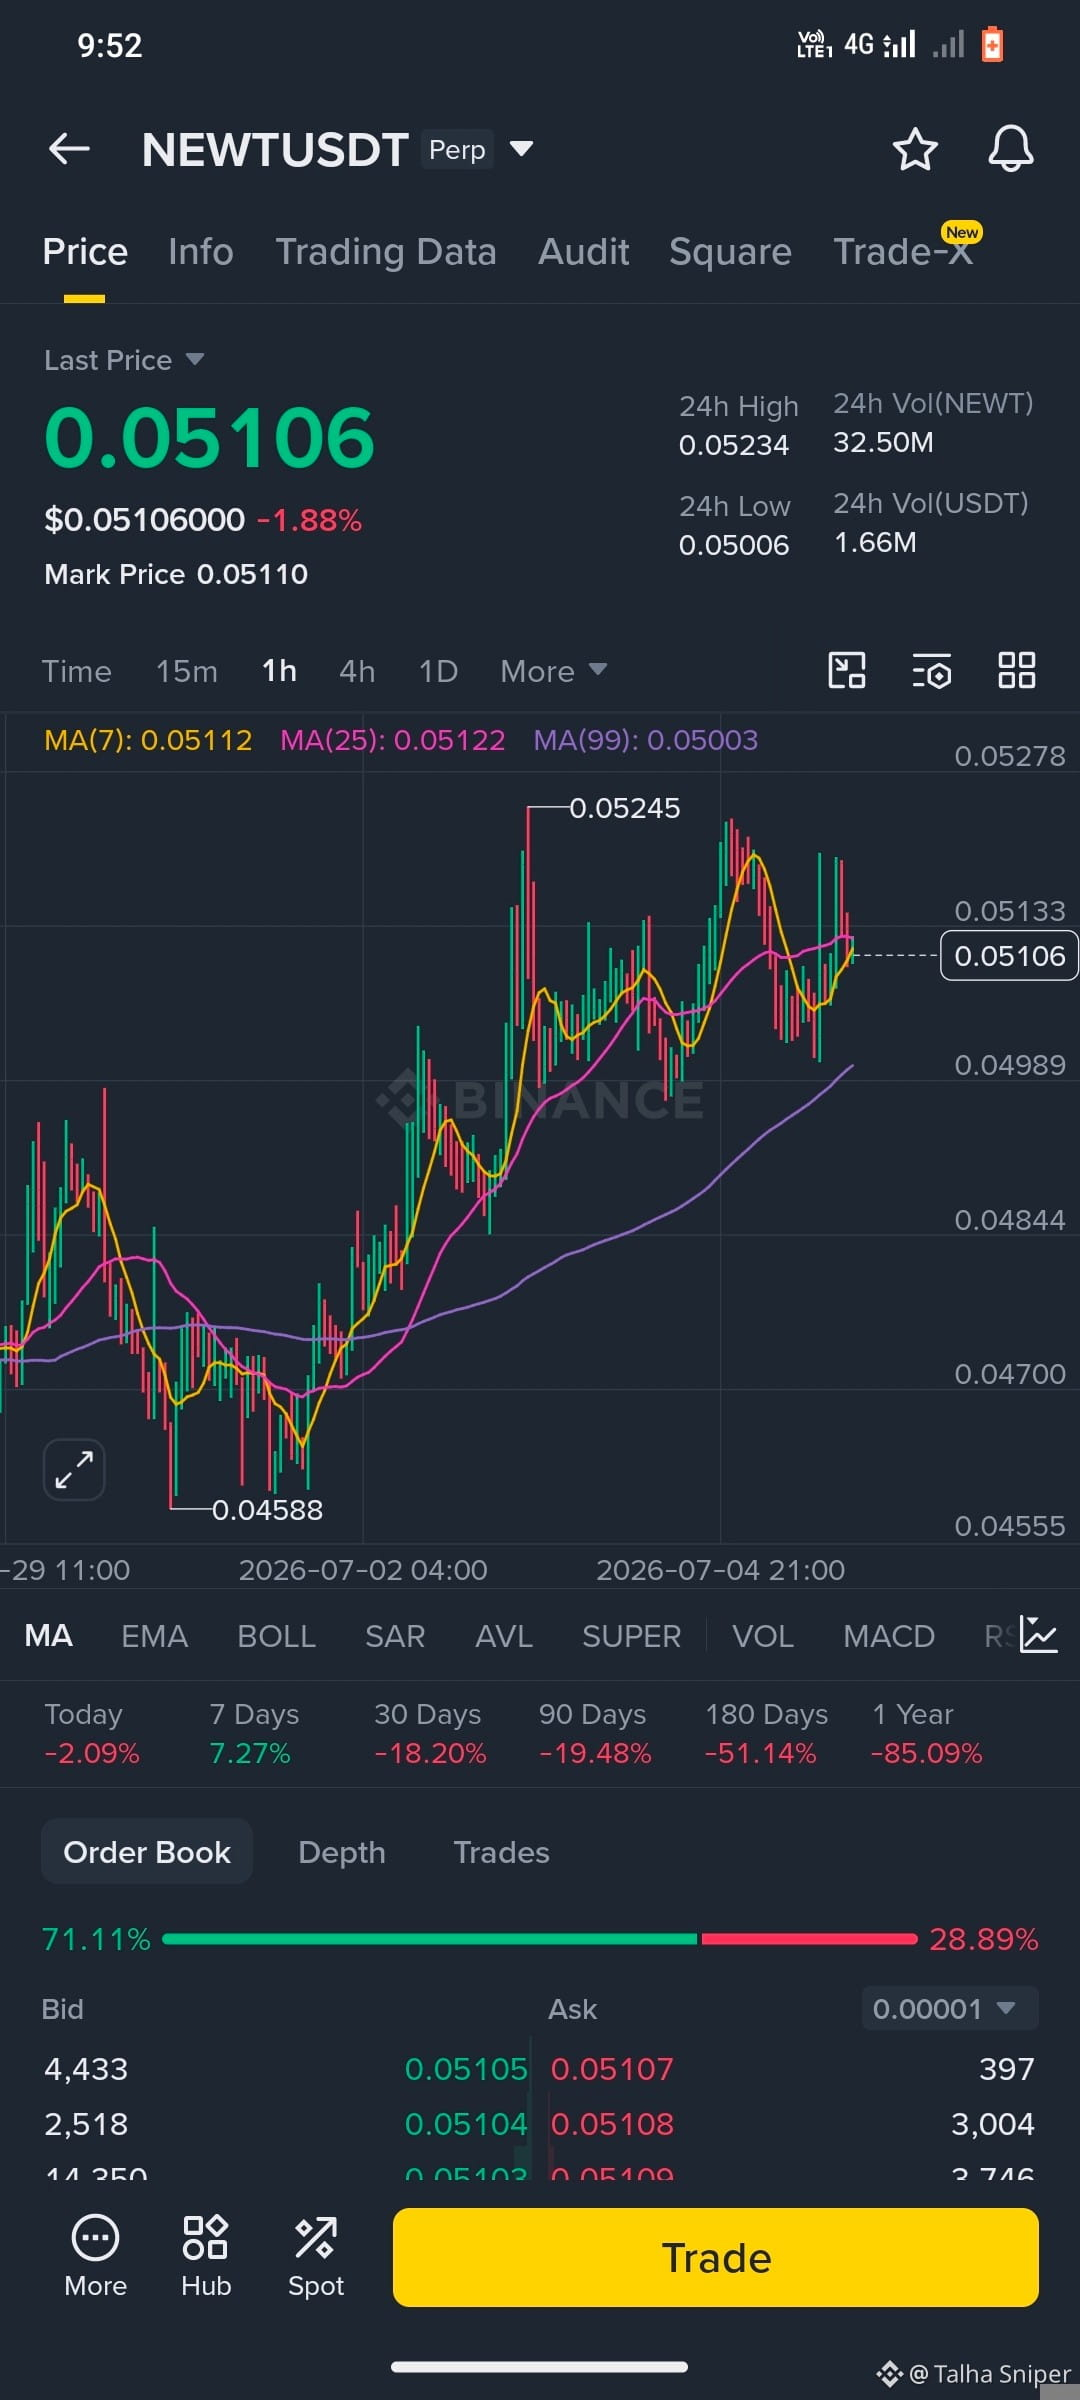Toggle MACD sub-indicator
Screen dimensions: 1080x2400
(889, 1636)
